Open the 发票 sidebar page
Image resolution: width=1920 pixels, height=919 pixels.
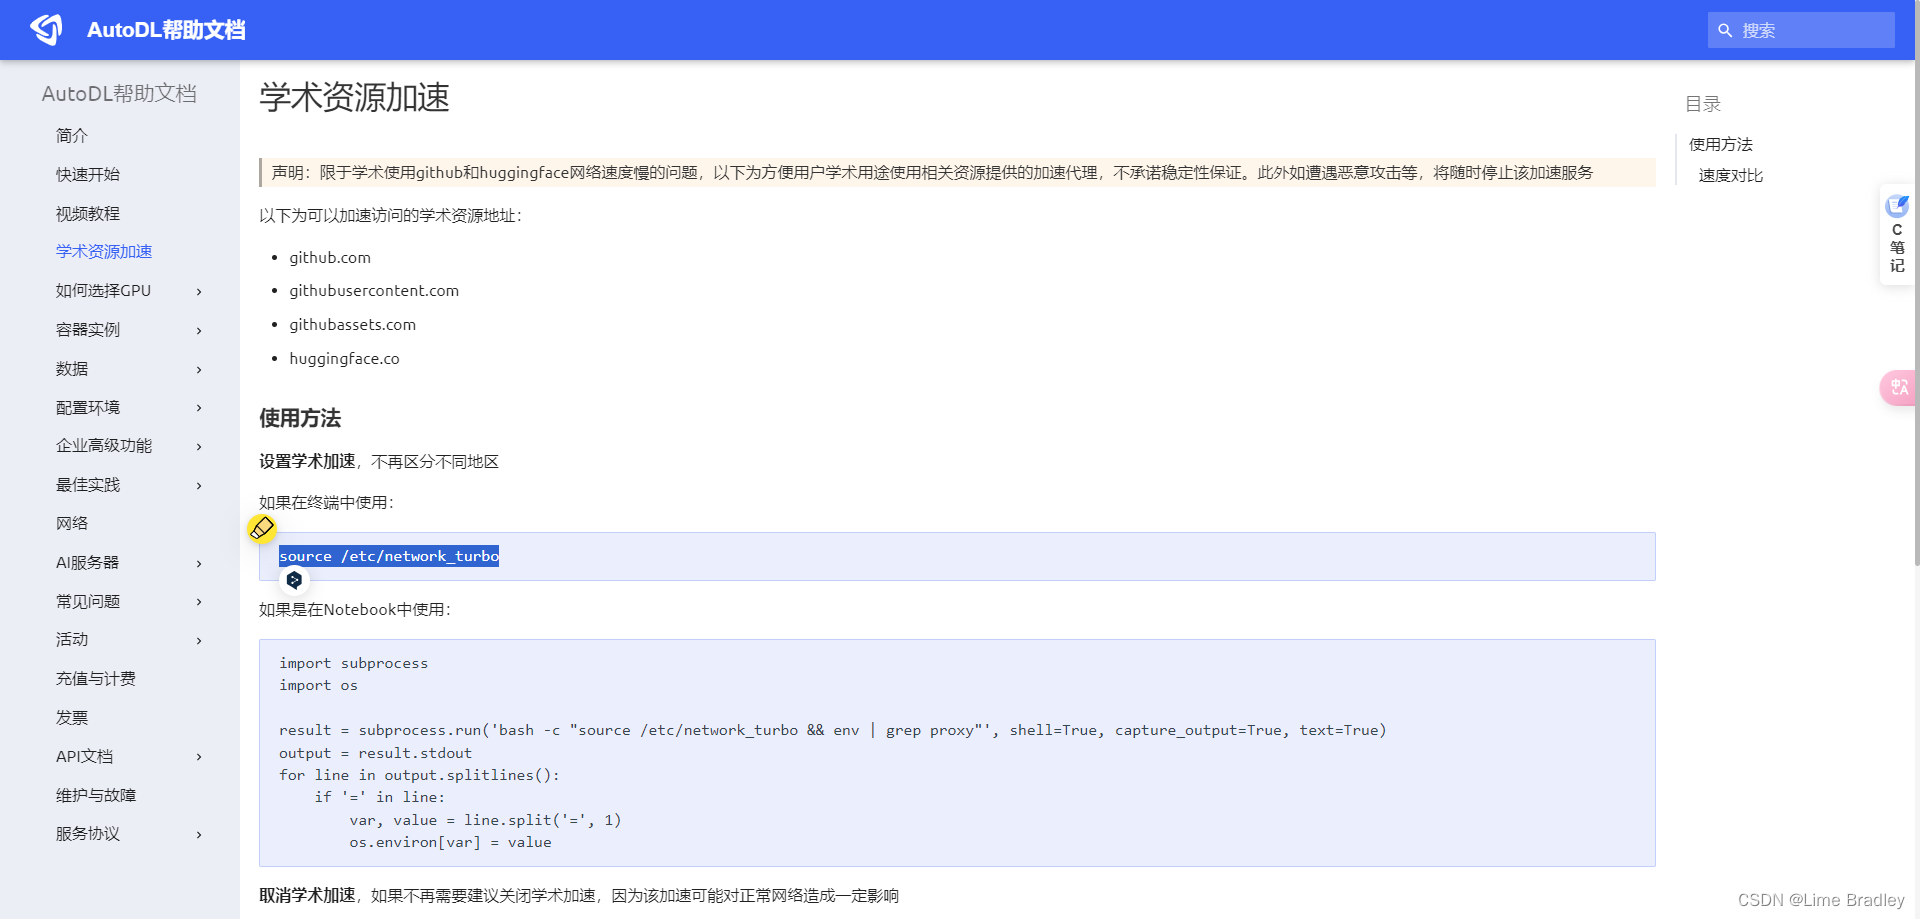tap(72, 717)
